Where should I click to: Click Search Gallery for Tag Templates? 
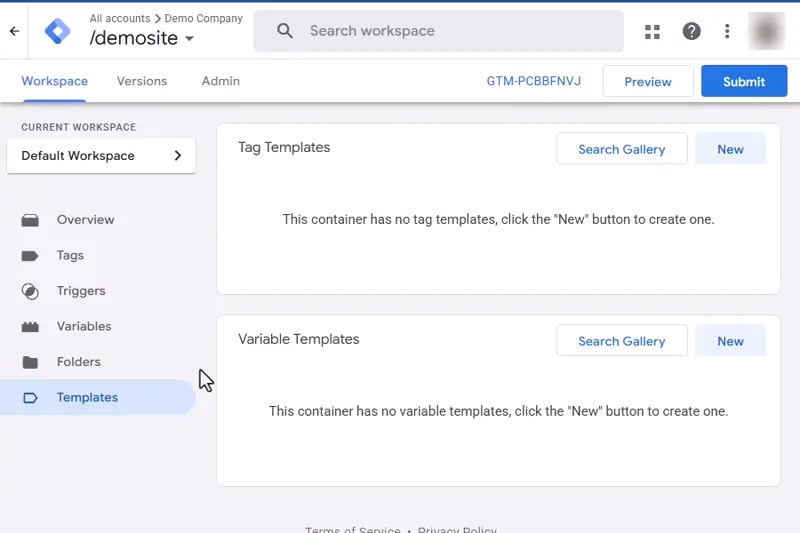[621, 149]
